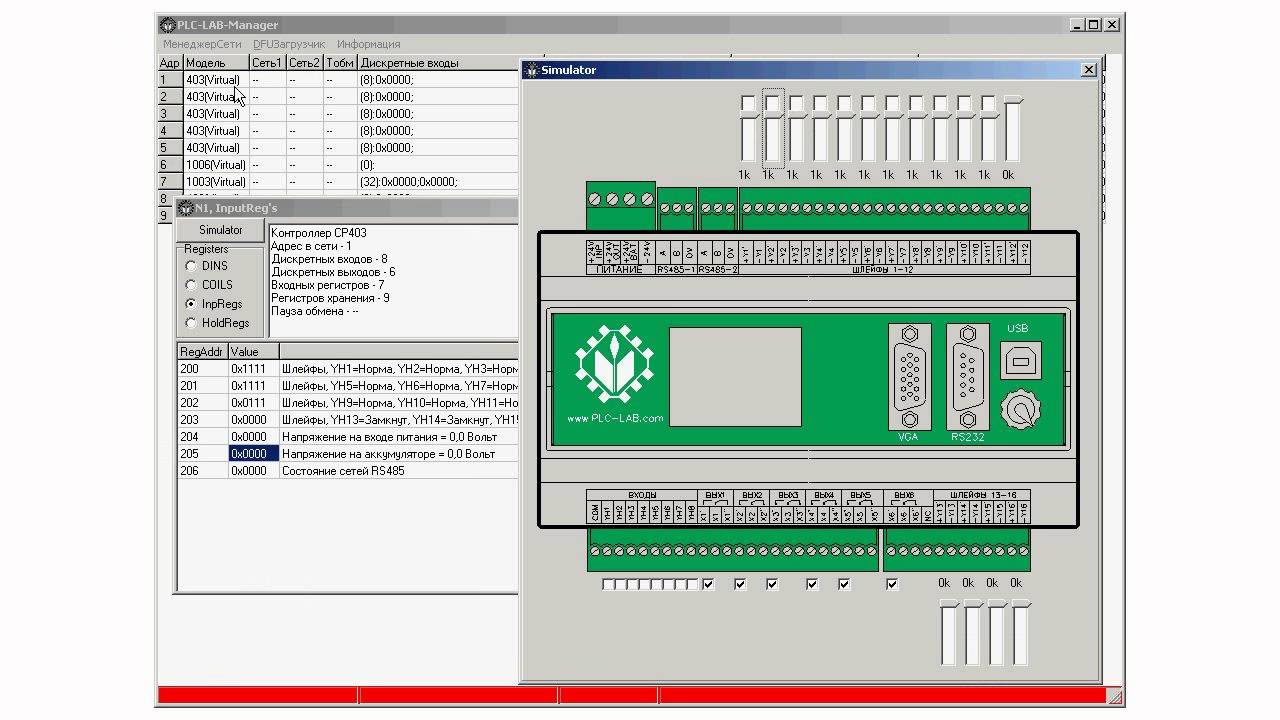This screenshot has width=1280, height=720.
Task: Click the RS485-1 terminal label
Action: coord(676,270)
